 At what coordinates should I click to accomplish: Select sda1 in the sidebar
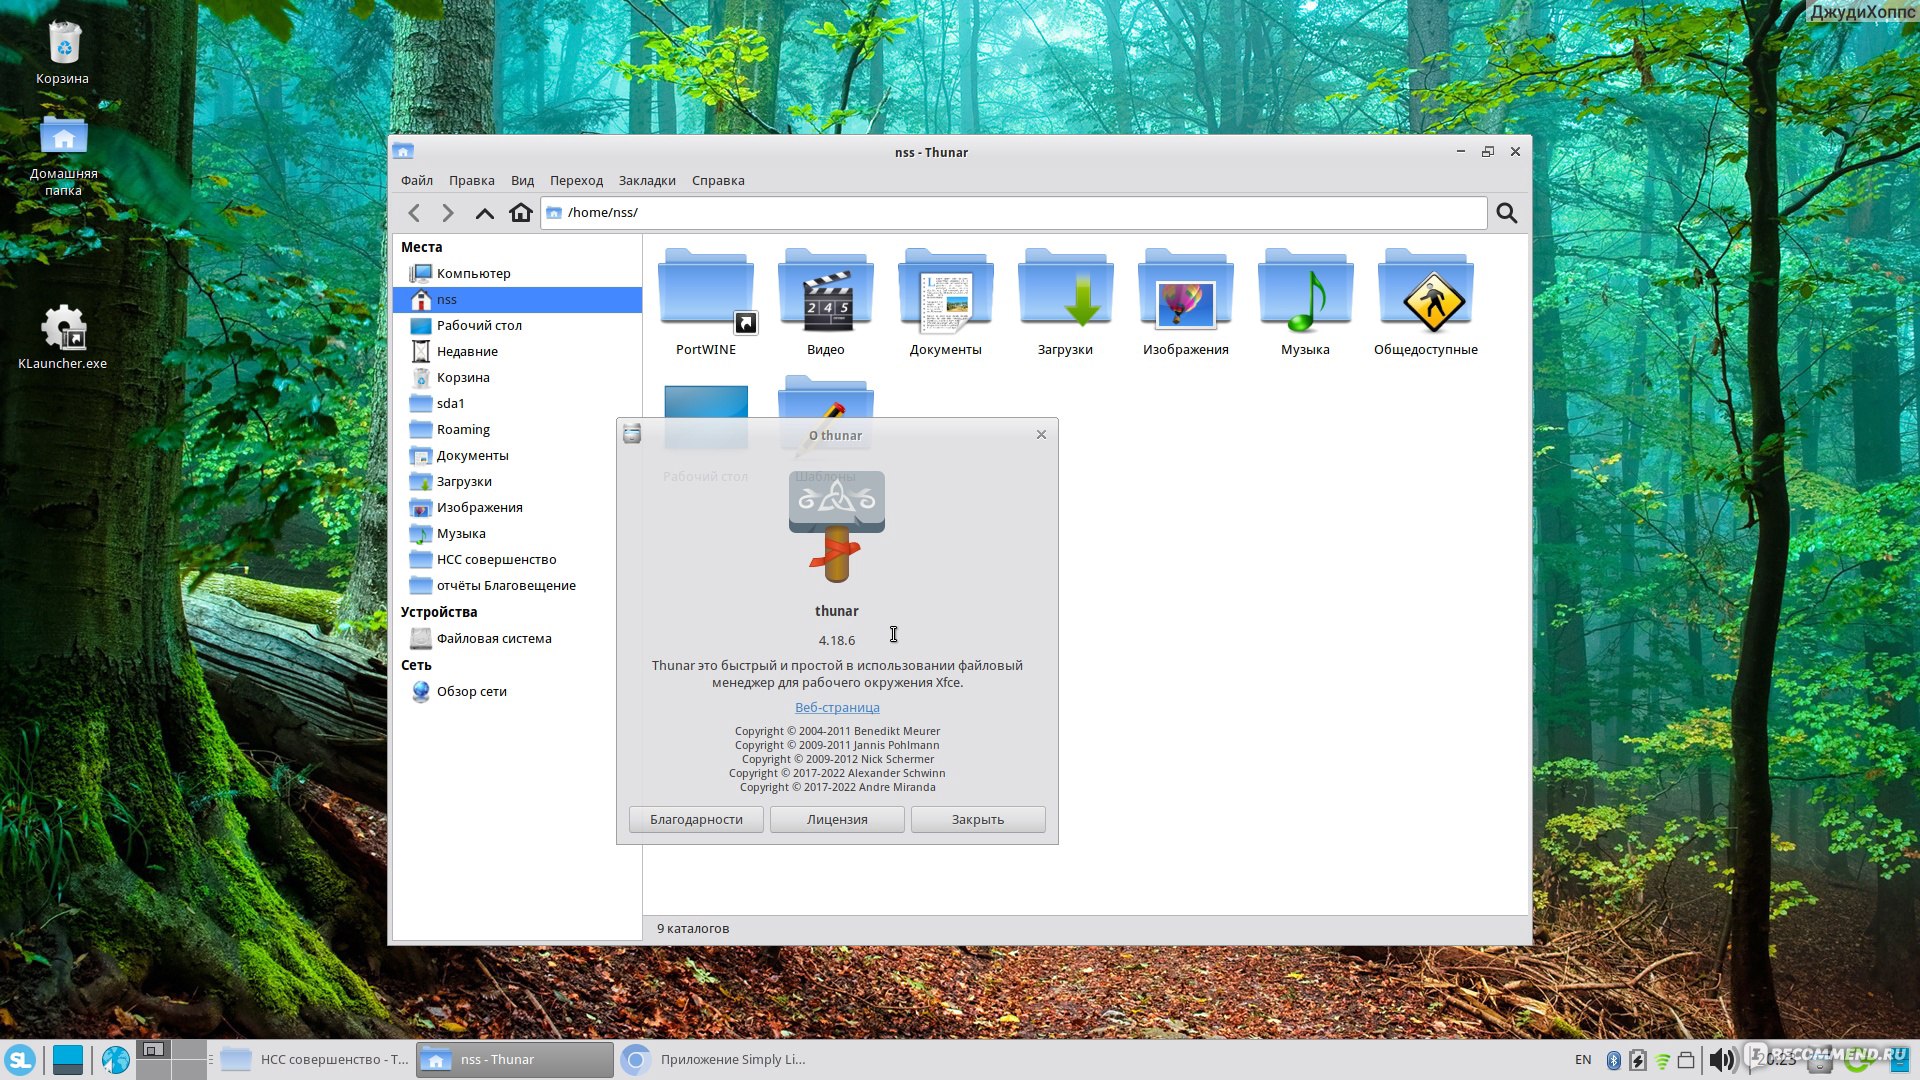tap(517, 403)
